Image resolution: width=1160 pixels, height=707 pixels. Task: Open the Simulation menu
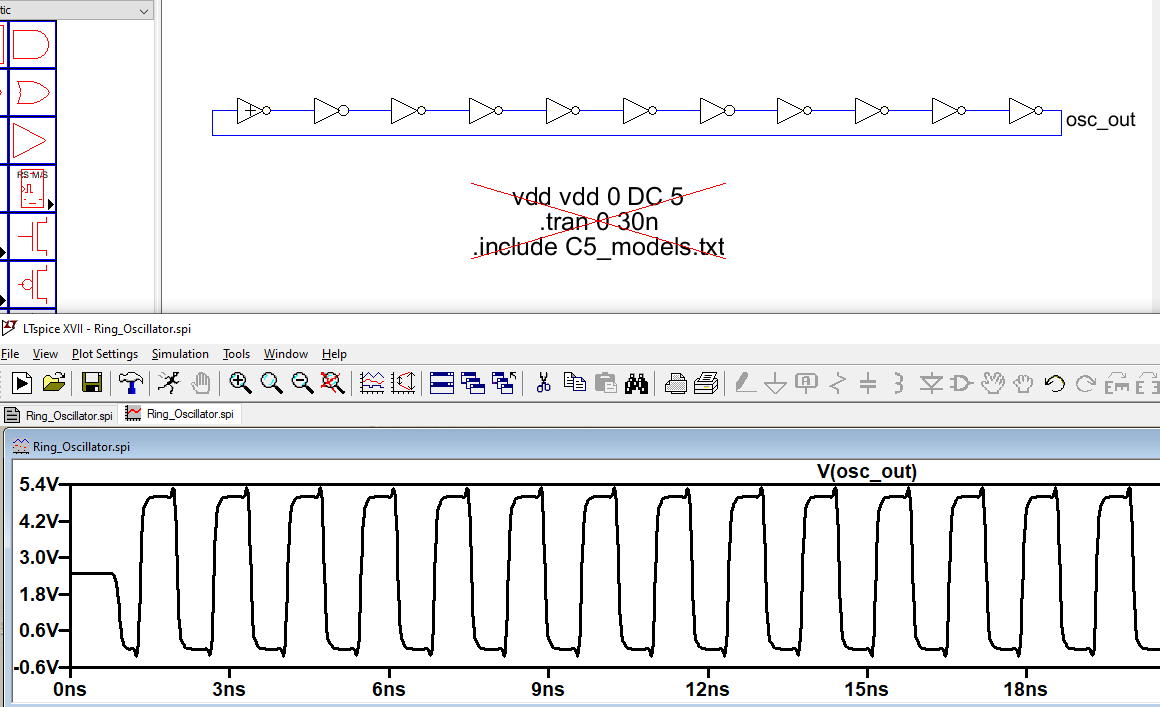click(x=180, y=354)
